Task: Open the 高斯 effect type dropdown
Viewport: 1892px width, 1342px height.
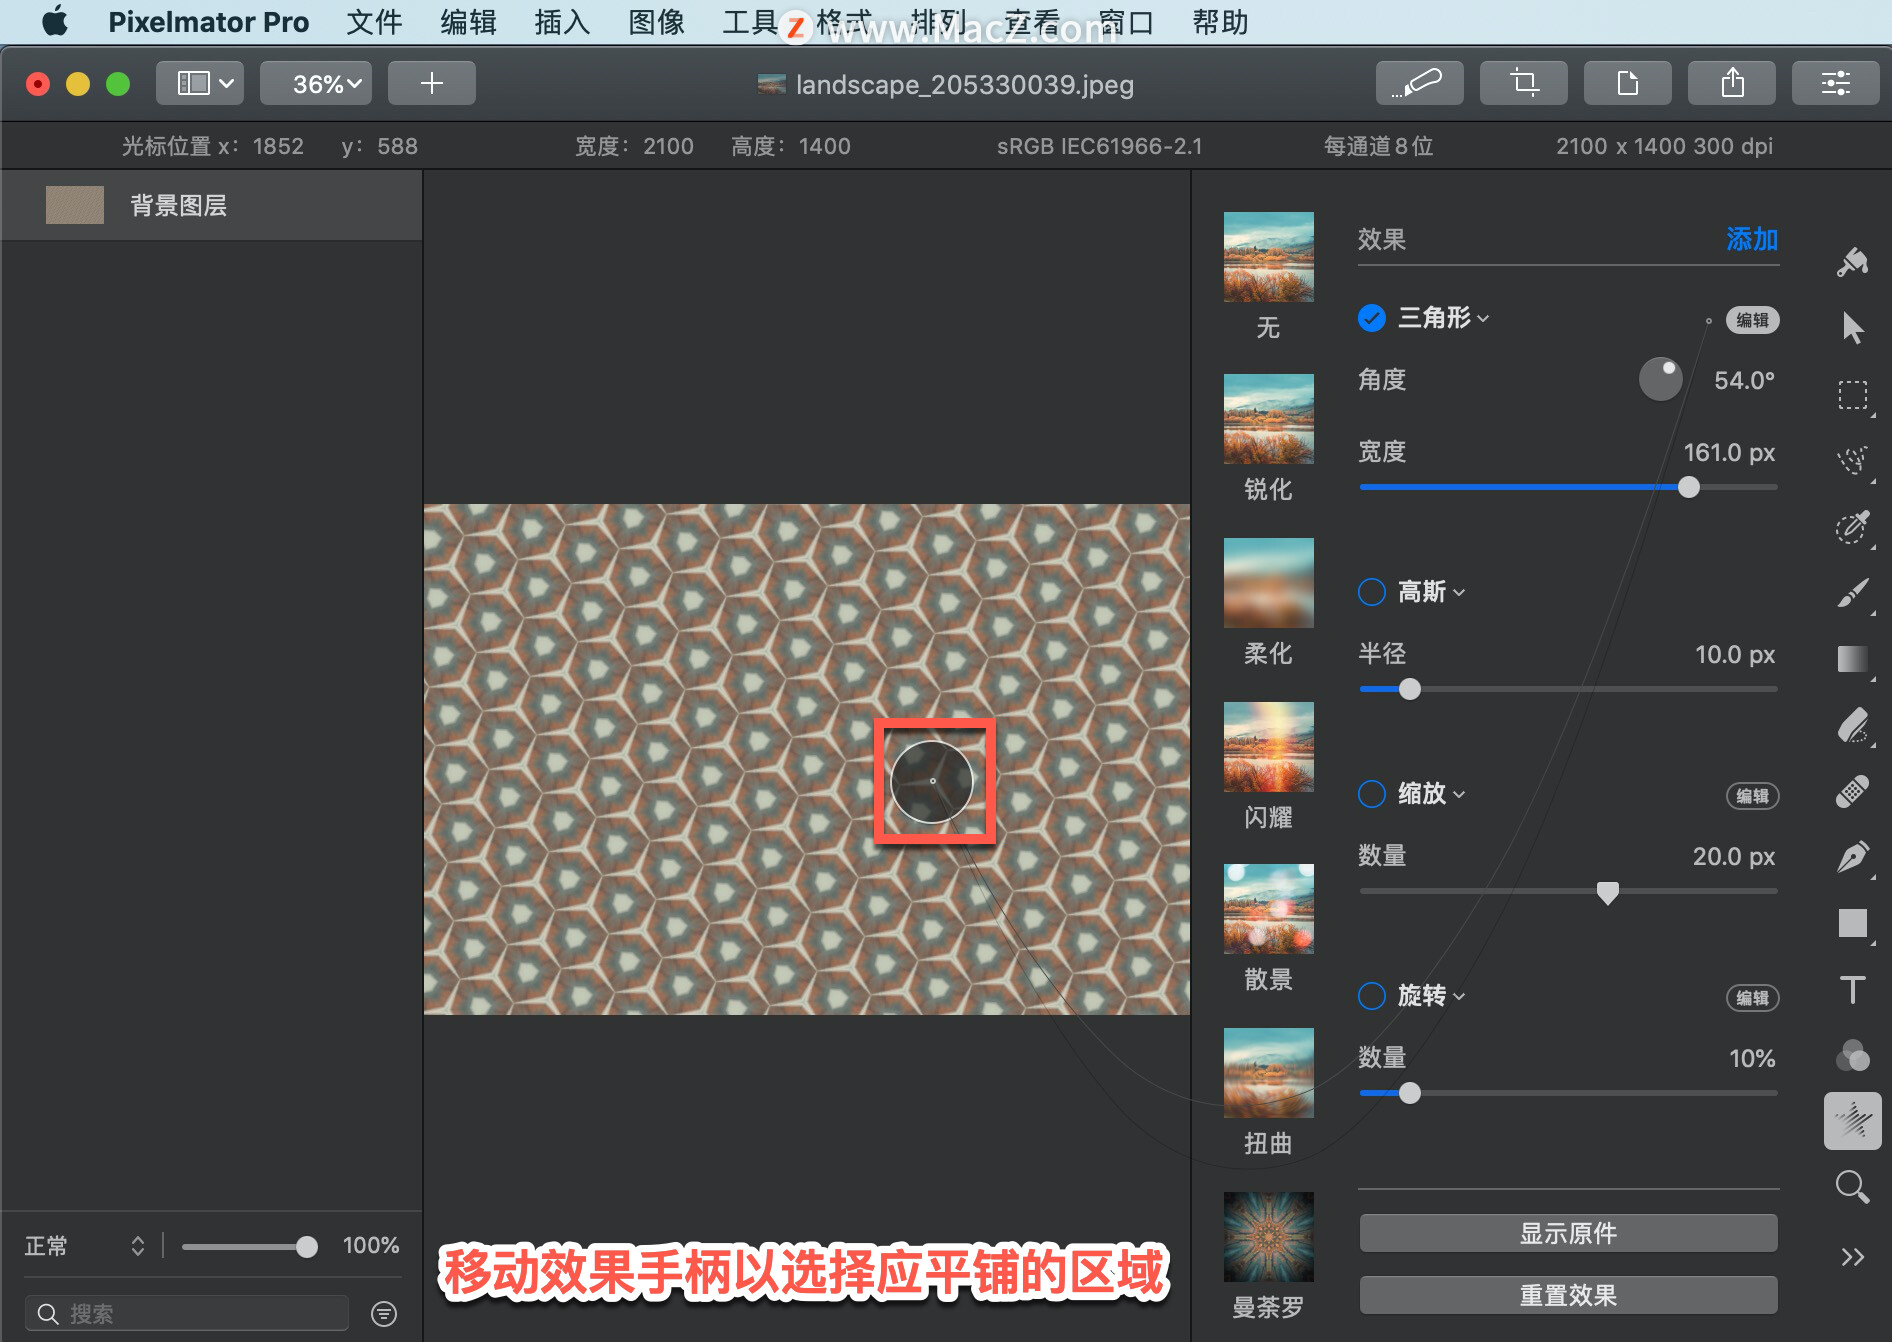Action: tap(1431, 592)
